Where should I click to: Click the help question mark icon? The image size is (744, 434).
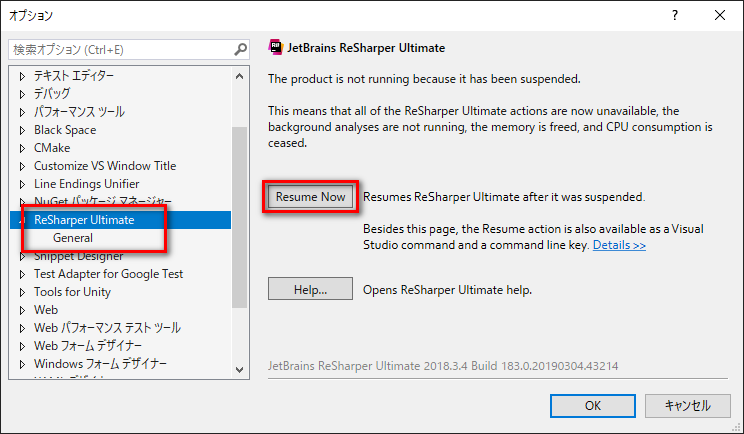pos(675,16)
